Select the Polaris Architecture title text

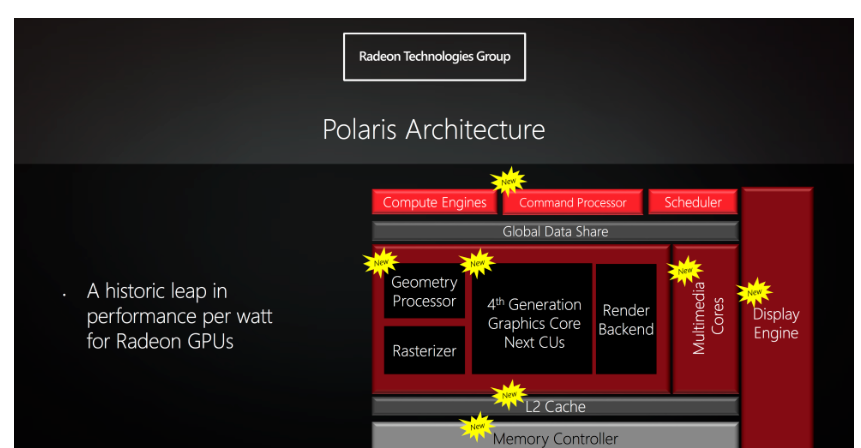434,130
